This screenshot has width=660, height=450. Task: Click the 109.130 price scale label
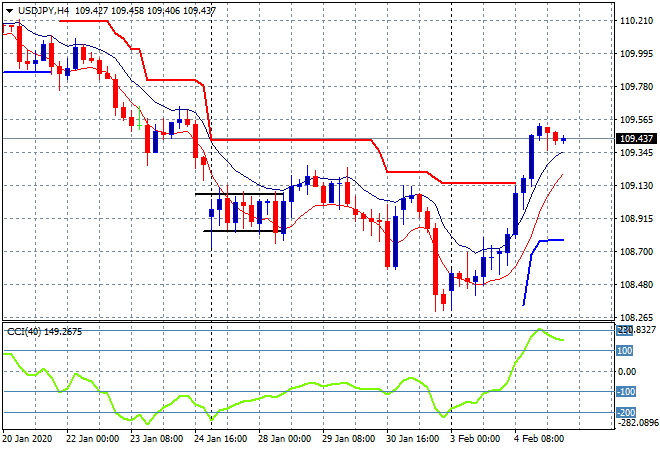(636, 186)
